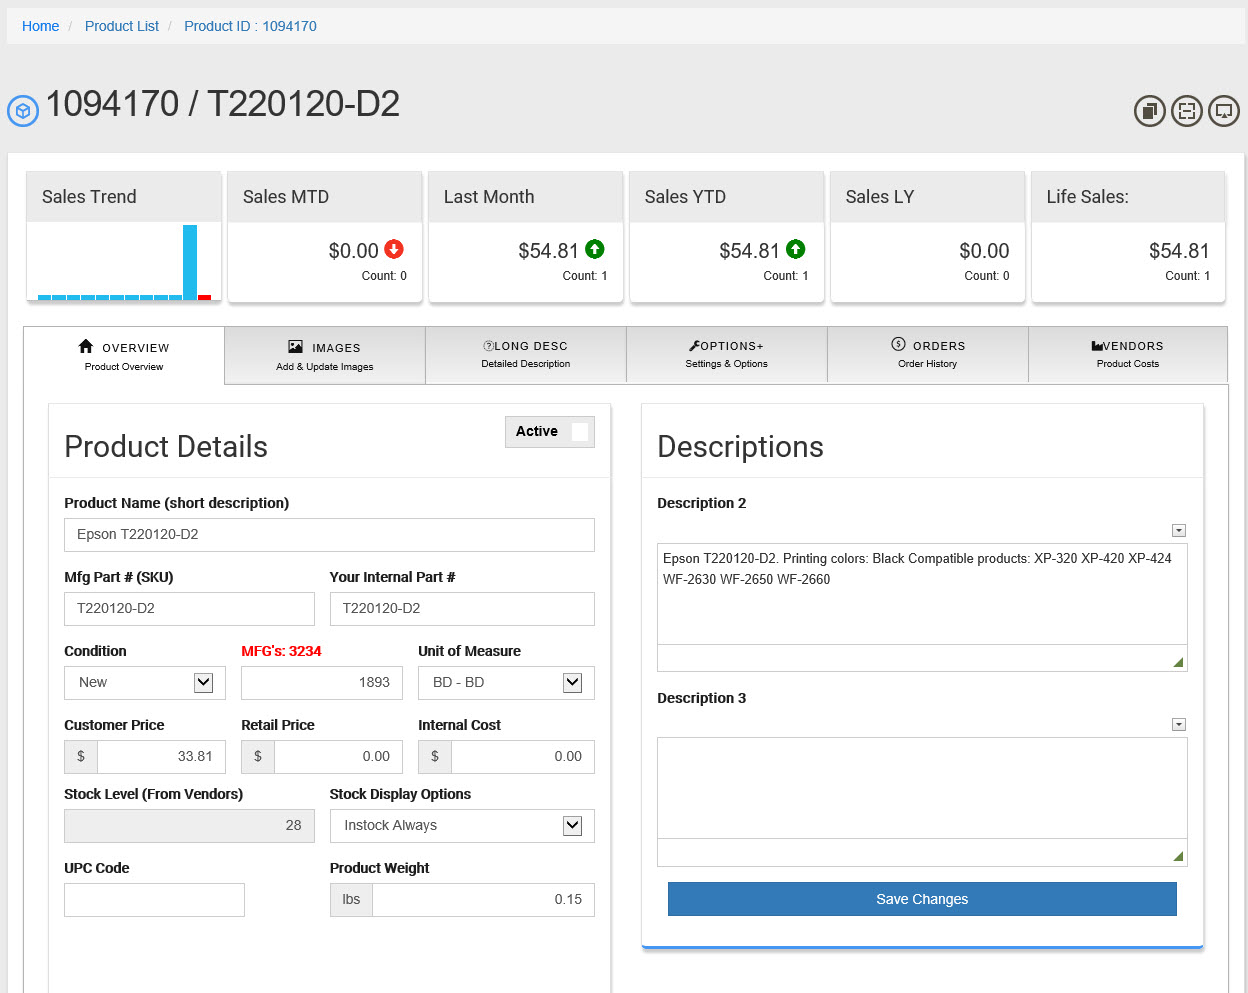The image size is (1248, 993).
Task: Click the green up arrow in Last Month
Action: pyautogui.click(x=595, y=249)
